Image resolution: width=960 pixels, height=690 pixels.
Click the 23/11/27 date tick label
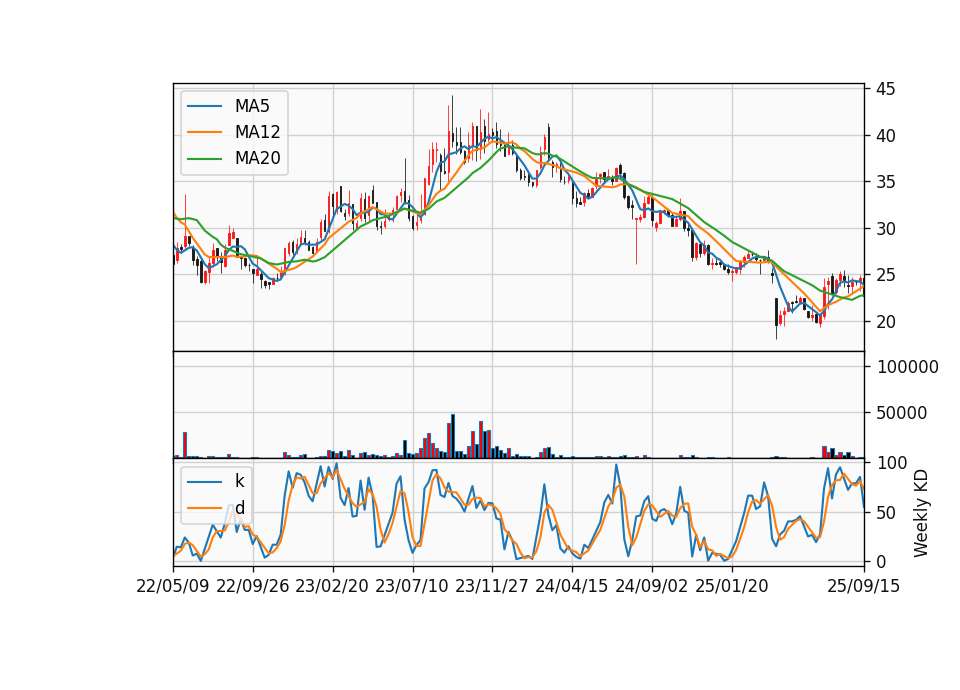click(x=492, y=586)
